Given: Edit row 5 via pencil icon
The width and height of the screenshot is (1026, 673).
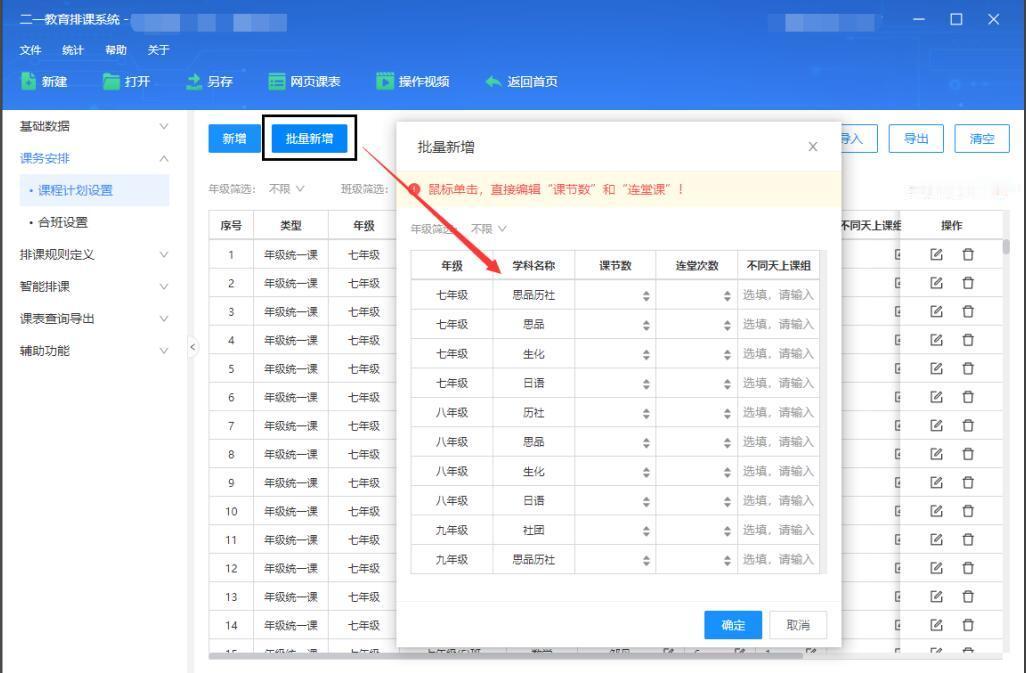Looking at the screenshot, I should tap(936, 368).
